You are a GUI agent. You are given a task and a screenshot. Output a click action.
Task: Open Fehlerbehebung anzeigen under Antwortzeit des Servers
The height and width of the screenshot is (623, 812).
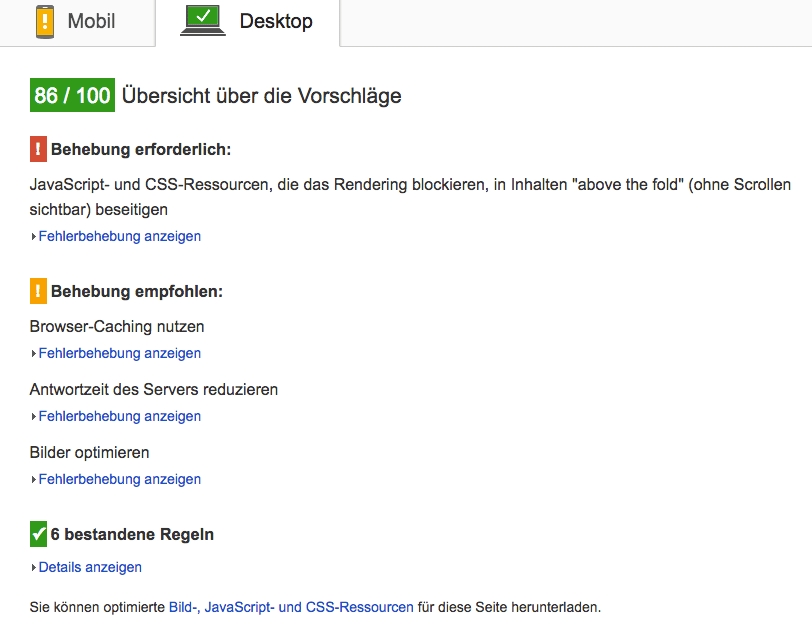coord(120,416)
